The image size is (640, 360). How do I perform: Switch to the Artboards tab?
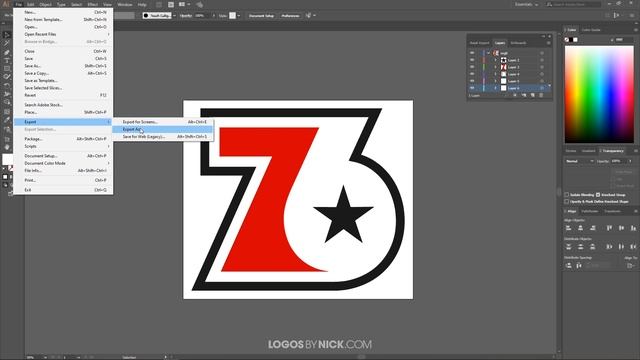tap(518, 43)
